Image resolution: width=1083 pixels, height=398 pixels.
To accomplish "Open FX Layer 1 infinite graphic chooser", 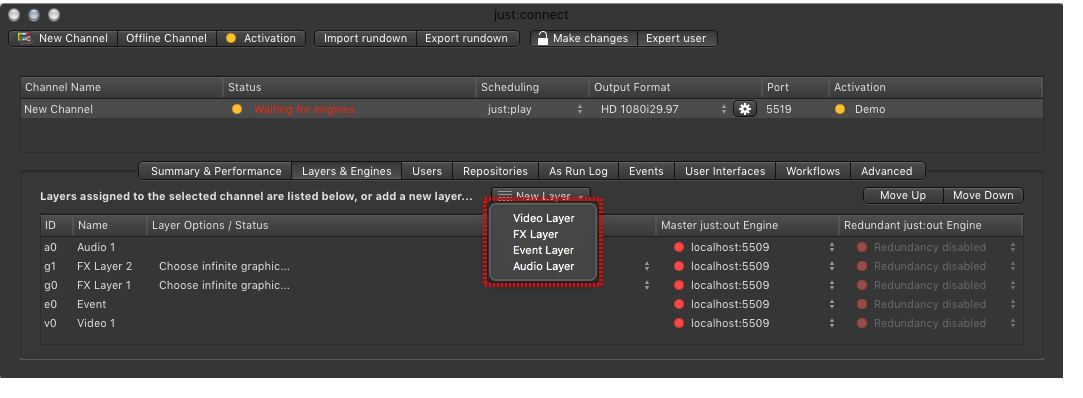I will click(403, 285).
